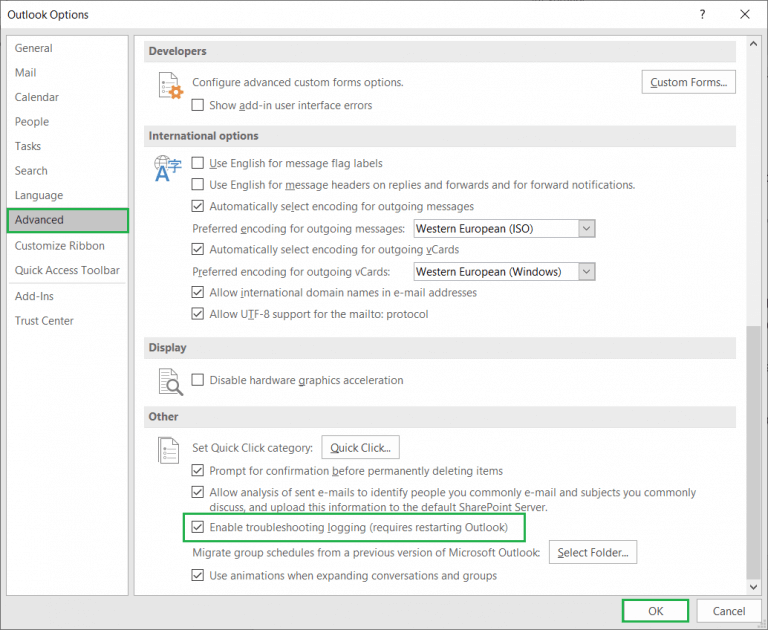Open the outgoing vCards encoding dropdown
The image size is (768, 630).
coord(586,272)
